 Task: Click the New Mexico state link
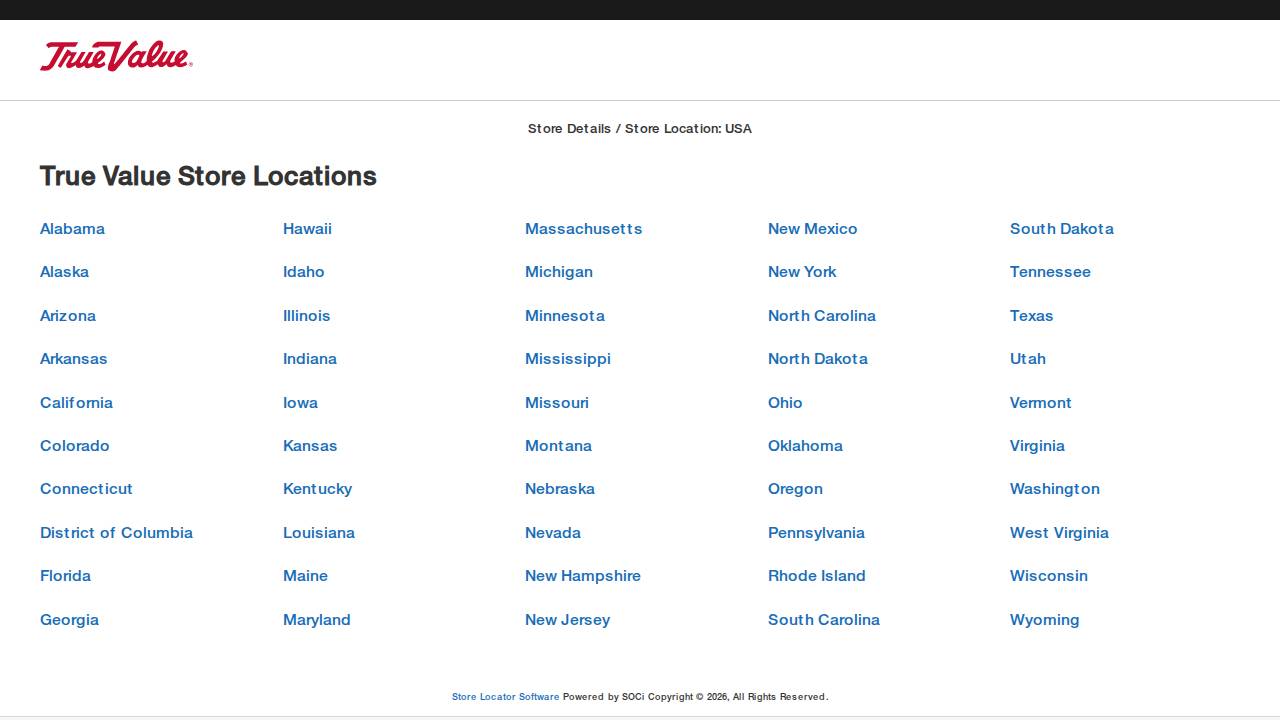(813, 228)
